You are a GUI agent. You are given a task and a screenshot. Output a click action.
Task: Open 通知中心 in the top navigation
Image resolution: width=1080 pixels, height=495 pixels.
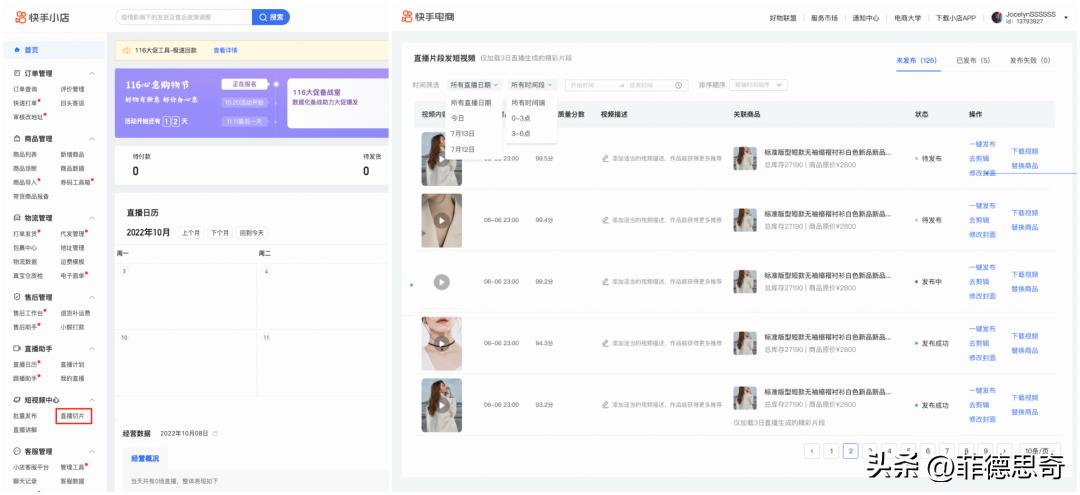[866, 18]
